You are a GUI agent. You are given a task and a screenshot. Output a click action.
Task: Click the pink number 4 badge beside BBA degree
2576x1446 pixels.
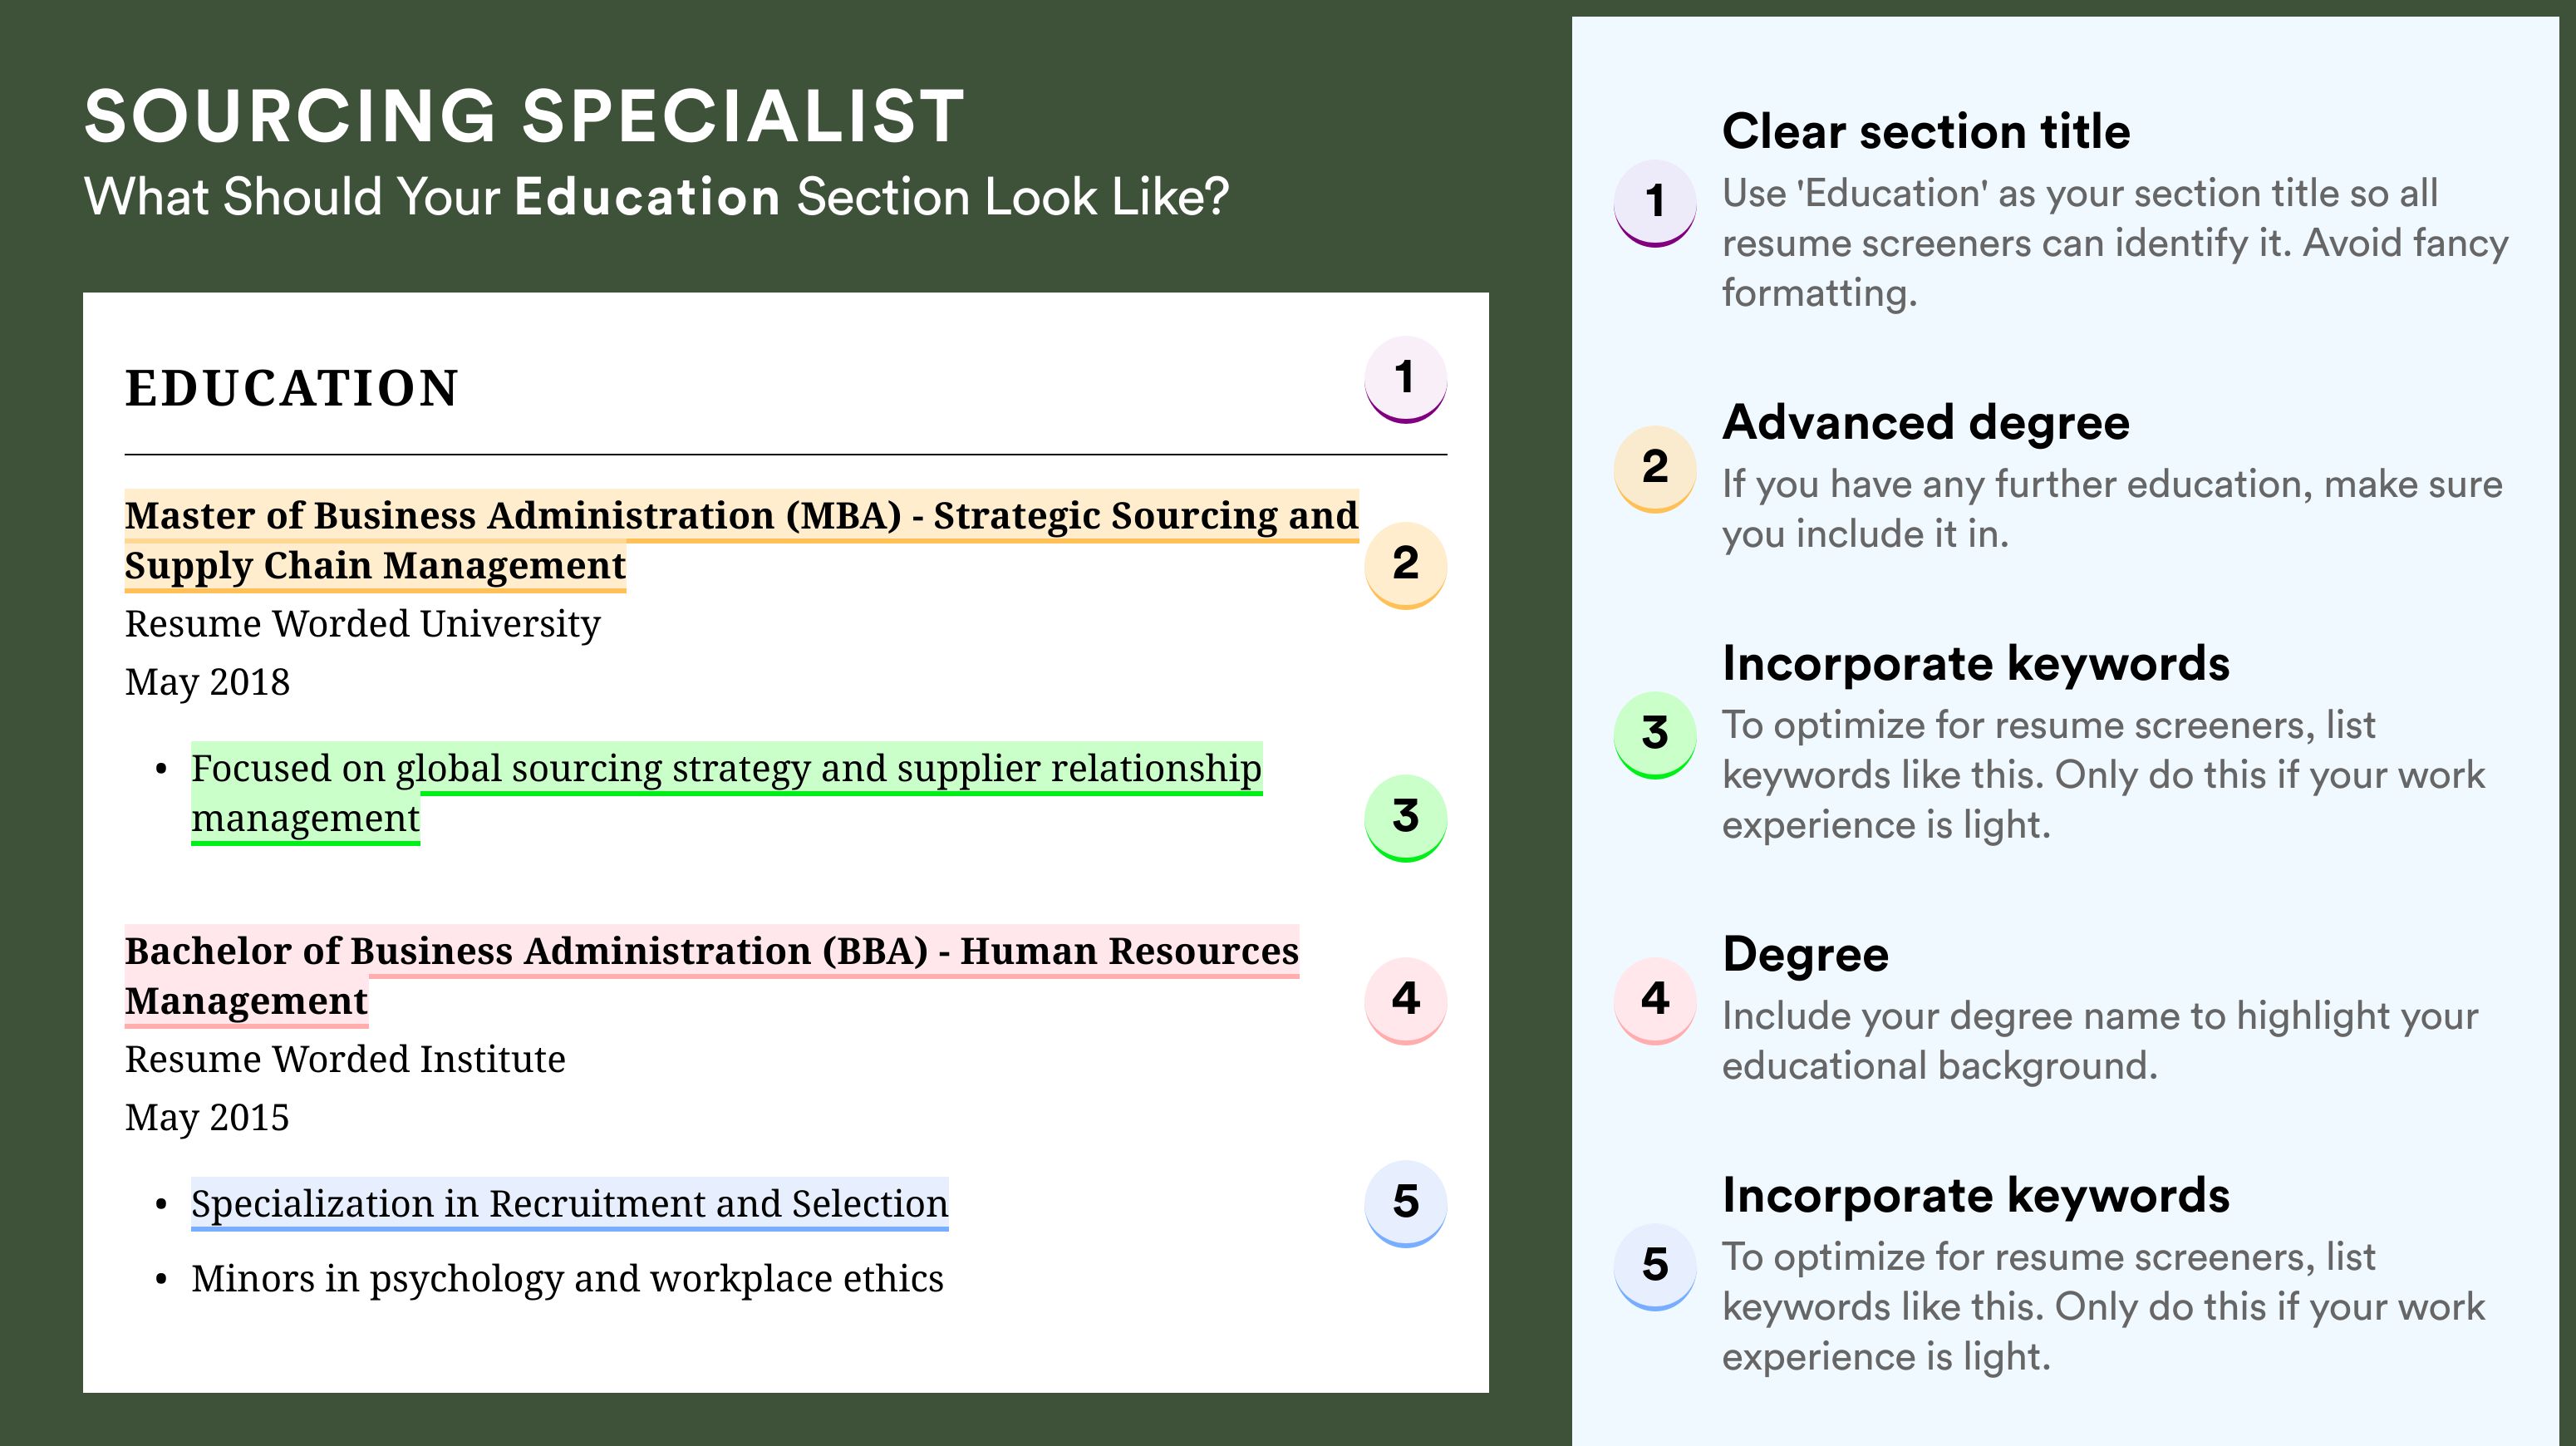tap(1405, 1000)
